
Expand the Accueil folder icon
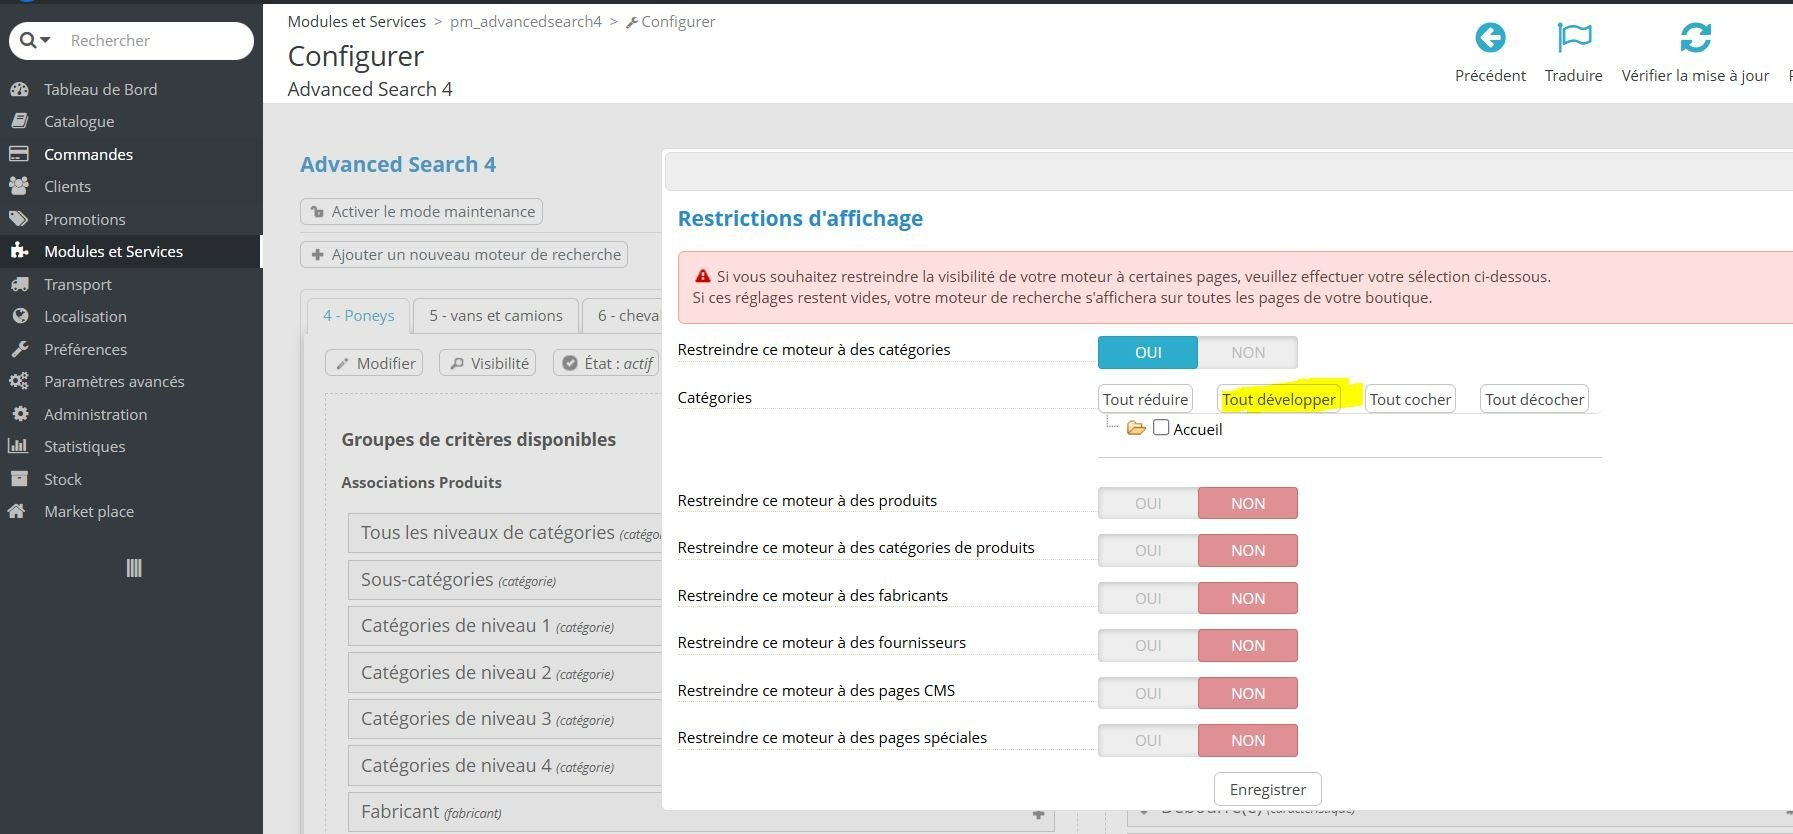[x=1136, y=428]
